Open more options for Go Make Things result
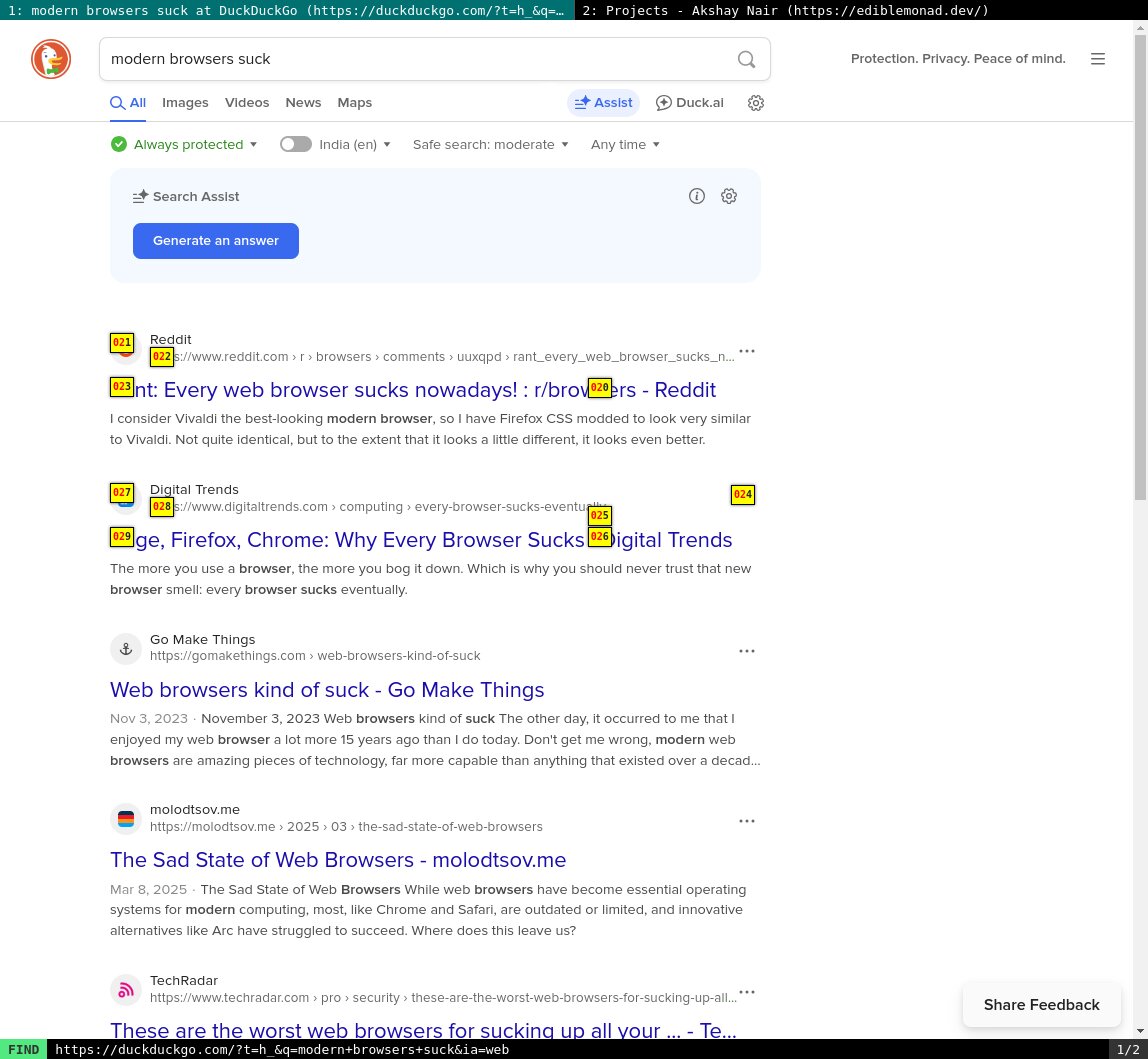The width and height of the screenshot is (1148, 1059). click(747, 651)
